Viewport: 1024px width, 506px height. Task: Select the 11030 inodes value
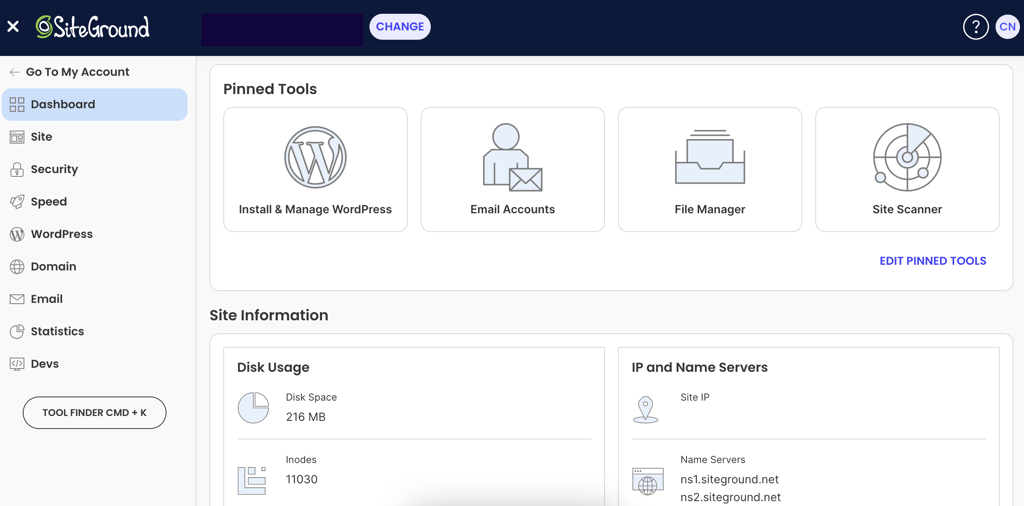tap(302, 479)
